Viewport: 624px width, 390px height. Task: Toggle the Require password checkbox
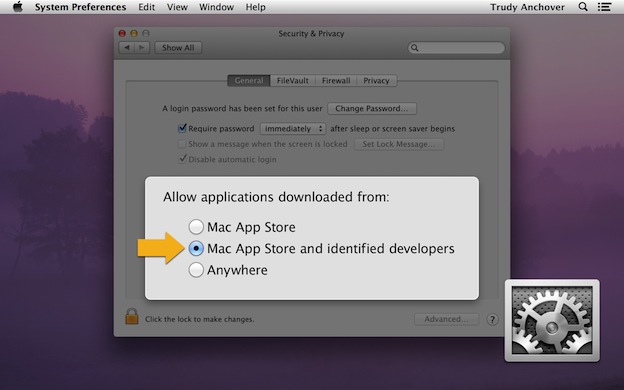(182, 128)
